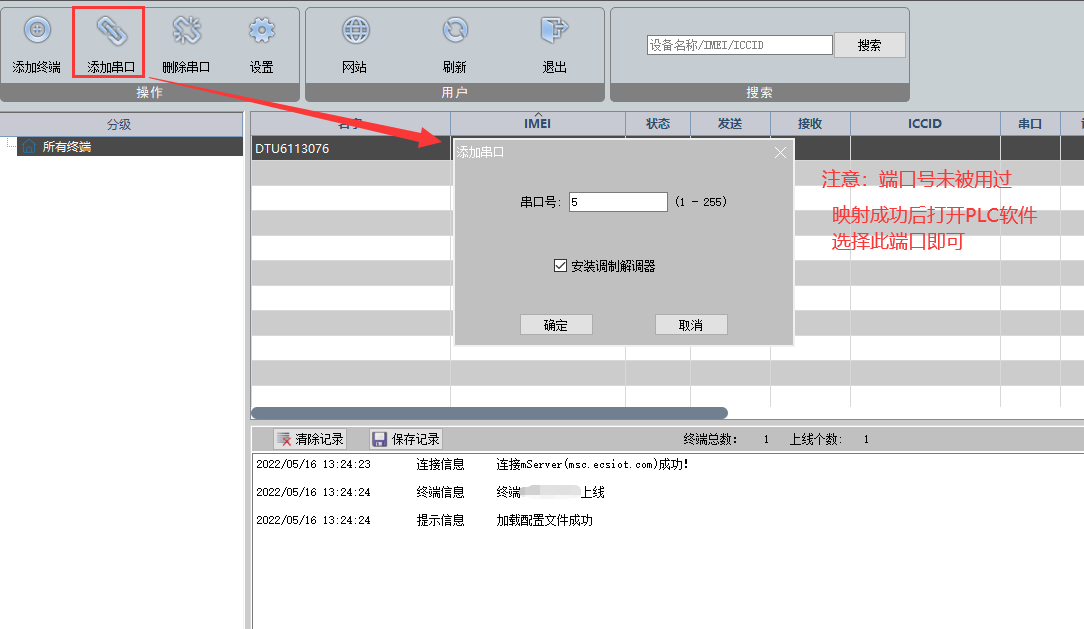The image size is (1084, 629).
Task: Select the 所有终端 home tree node
Action: click(x=130, y=147)
